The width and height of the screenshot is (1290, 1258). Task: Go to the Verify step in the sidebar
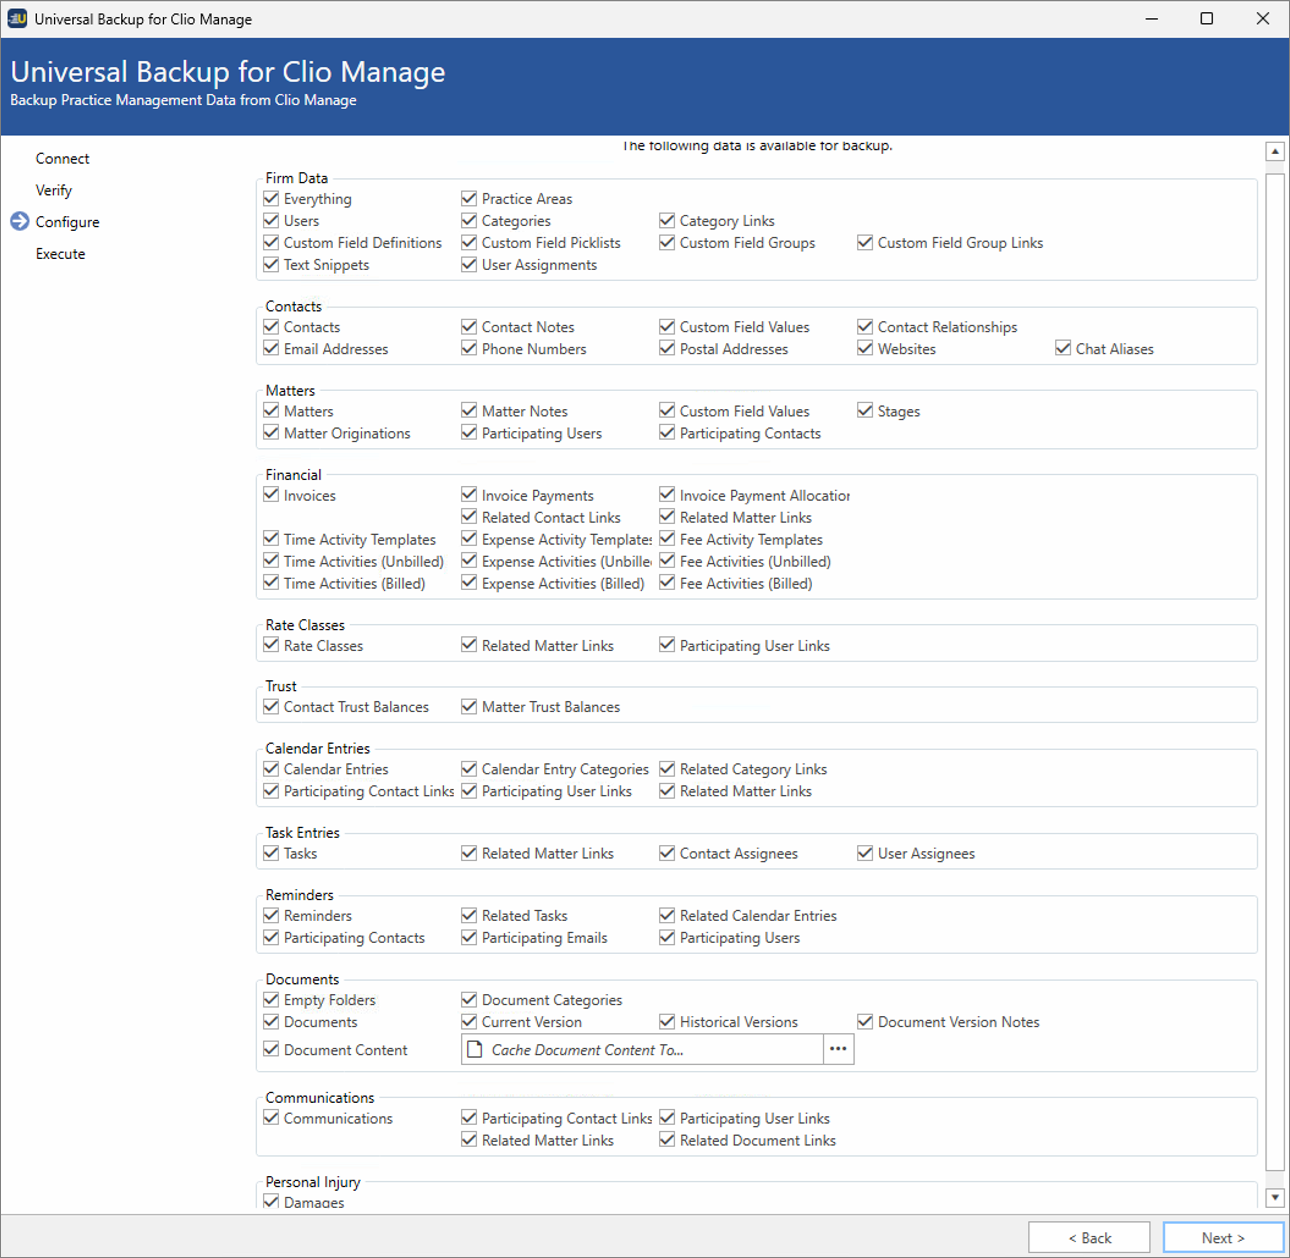(x=54, y=190)
